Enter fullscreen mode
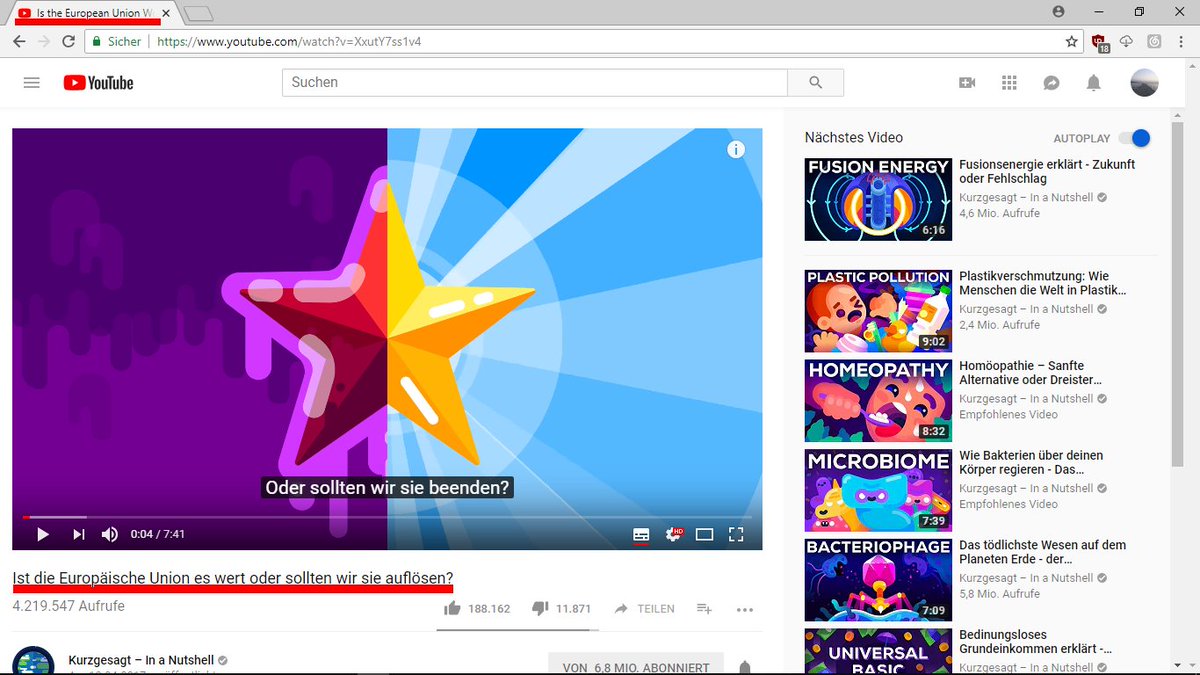 pyautogui.click(x=736, y=534)
